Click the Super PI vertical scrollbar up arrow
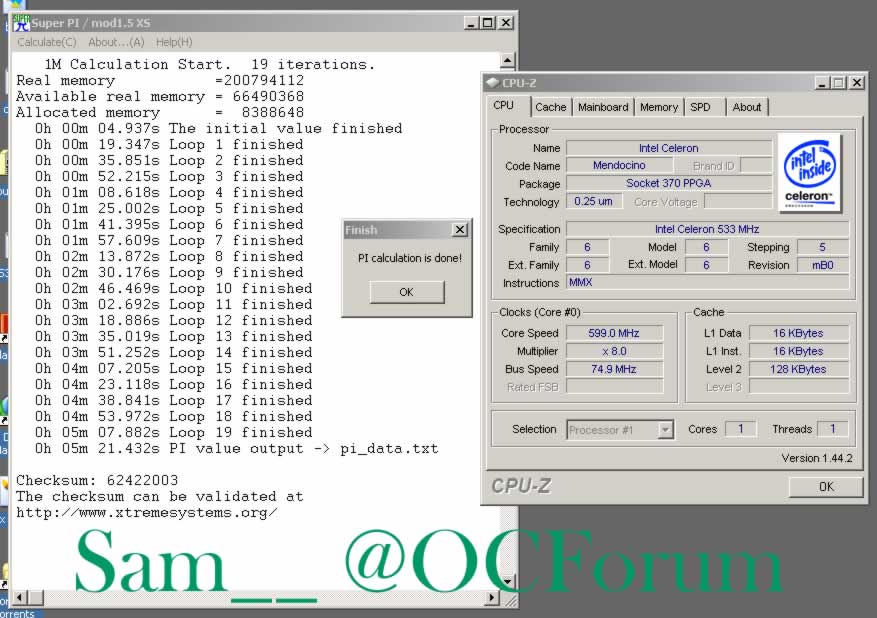This screenshot has width=877, height=618. point(507,60)
